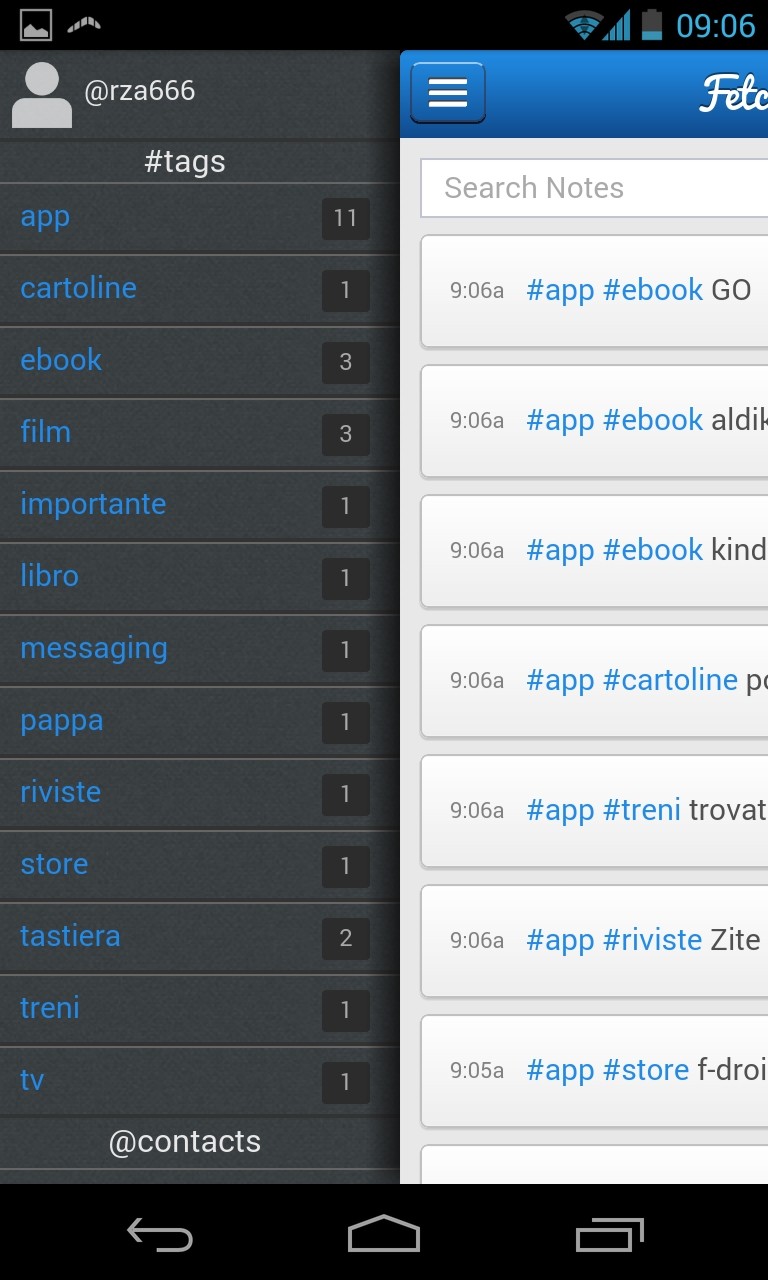
Task: Tap the #treni hashtag in note
Action: [642, 810]
